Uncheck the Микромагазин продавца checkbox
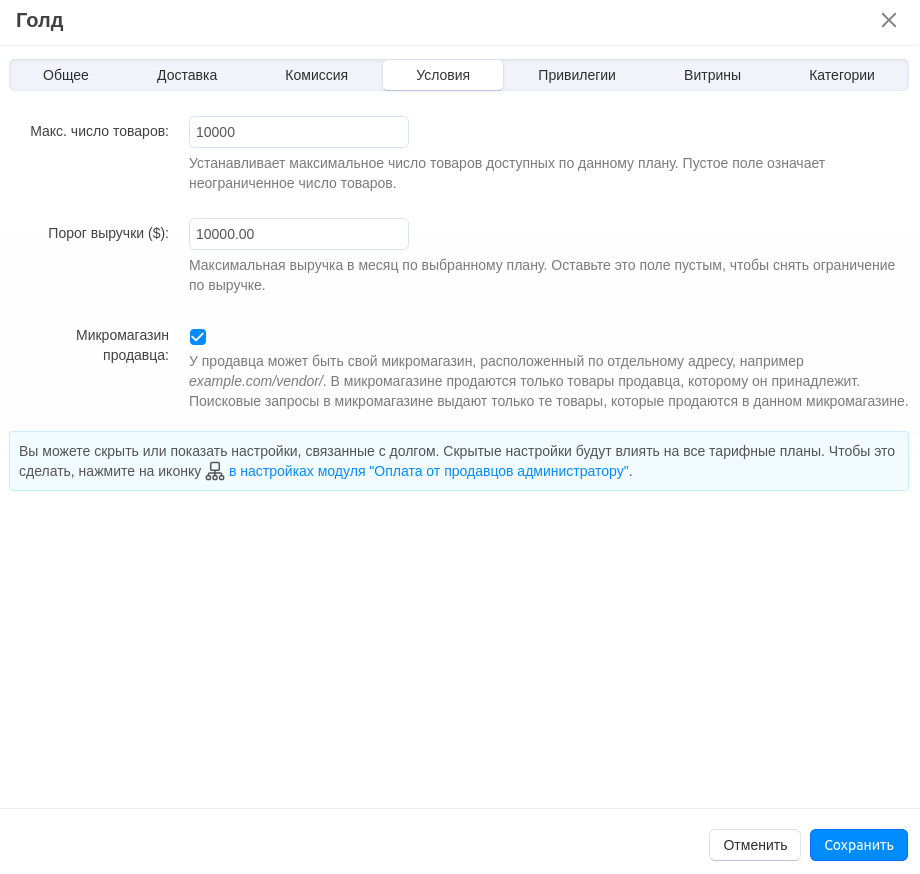Viewport: 920px width, 874px height. pos(198,337)
